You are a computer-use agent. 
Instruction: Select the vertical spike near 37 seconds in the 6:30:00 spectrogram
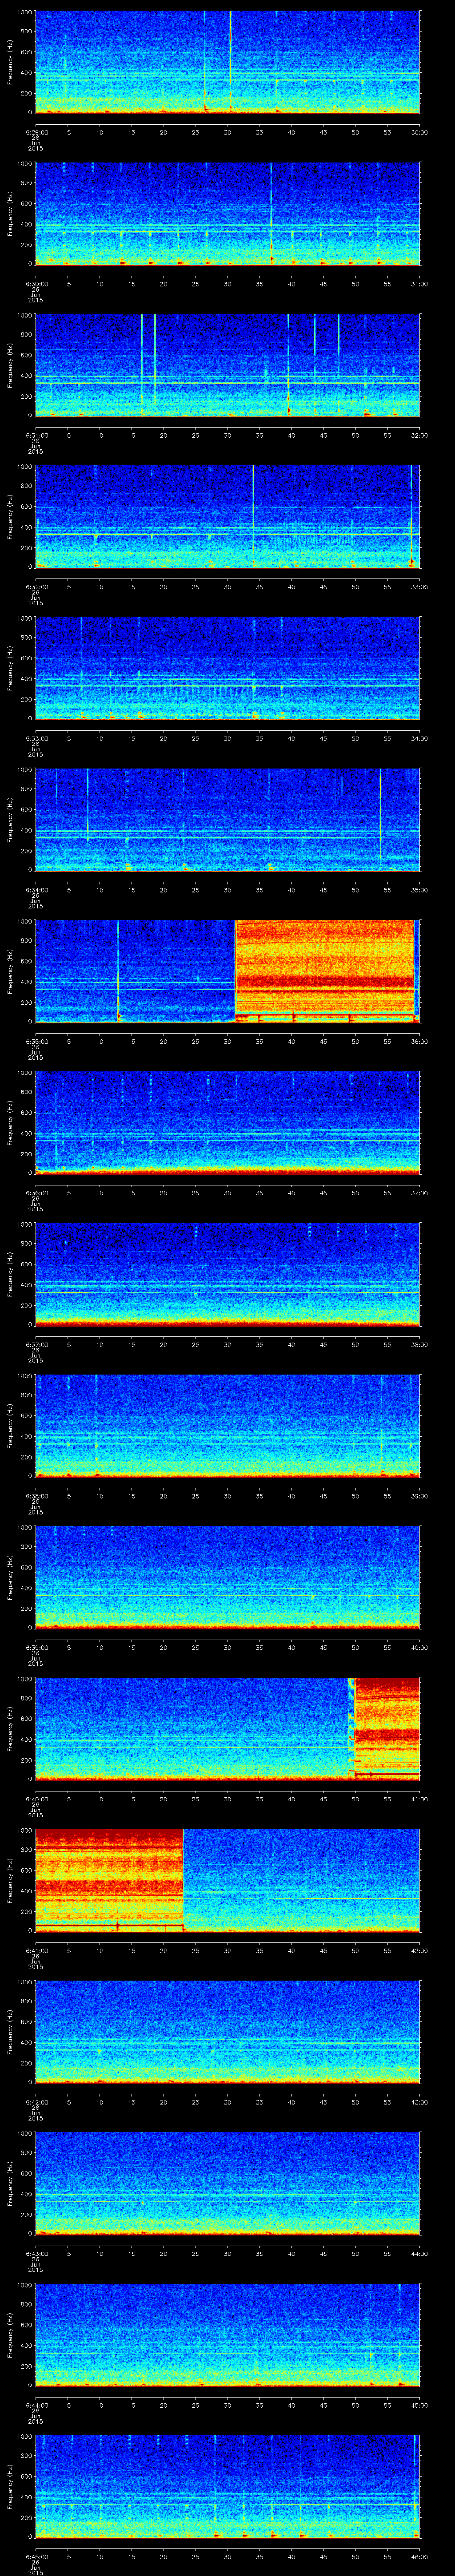pyautogui.click(x=270, y=213)
